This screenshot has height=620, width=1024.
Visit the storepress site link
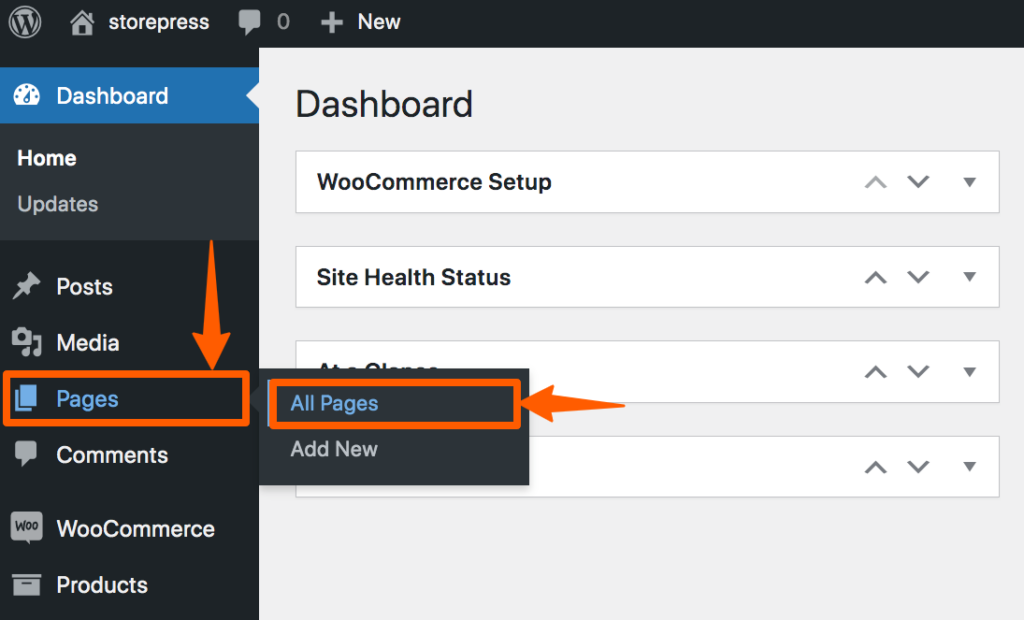[x=159, y=22]
